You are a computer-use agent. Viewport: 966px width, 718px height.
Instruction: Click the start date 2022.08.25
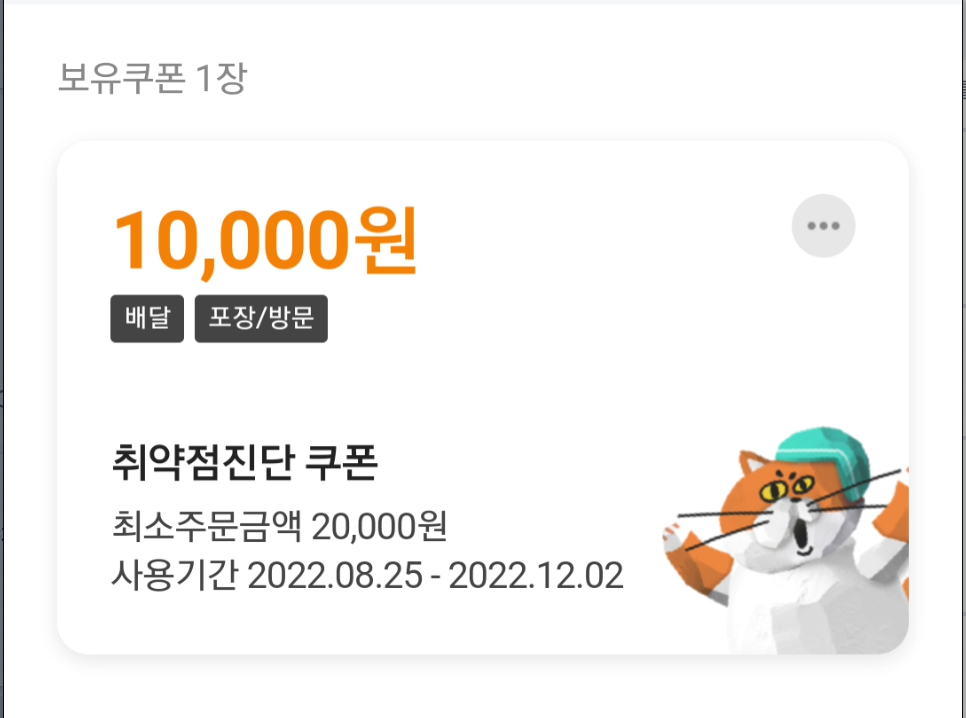click(x=335, y=576)
